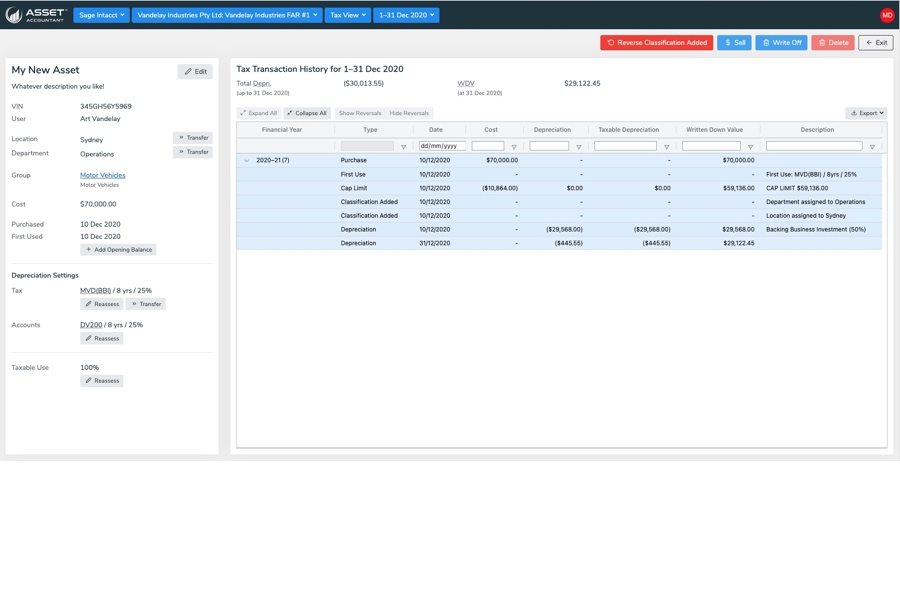Toggle Hide Reversals

click(409, 113)
